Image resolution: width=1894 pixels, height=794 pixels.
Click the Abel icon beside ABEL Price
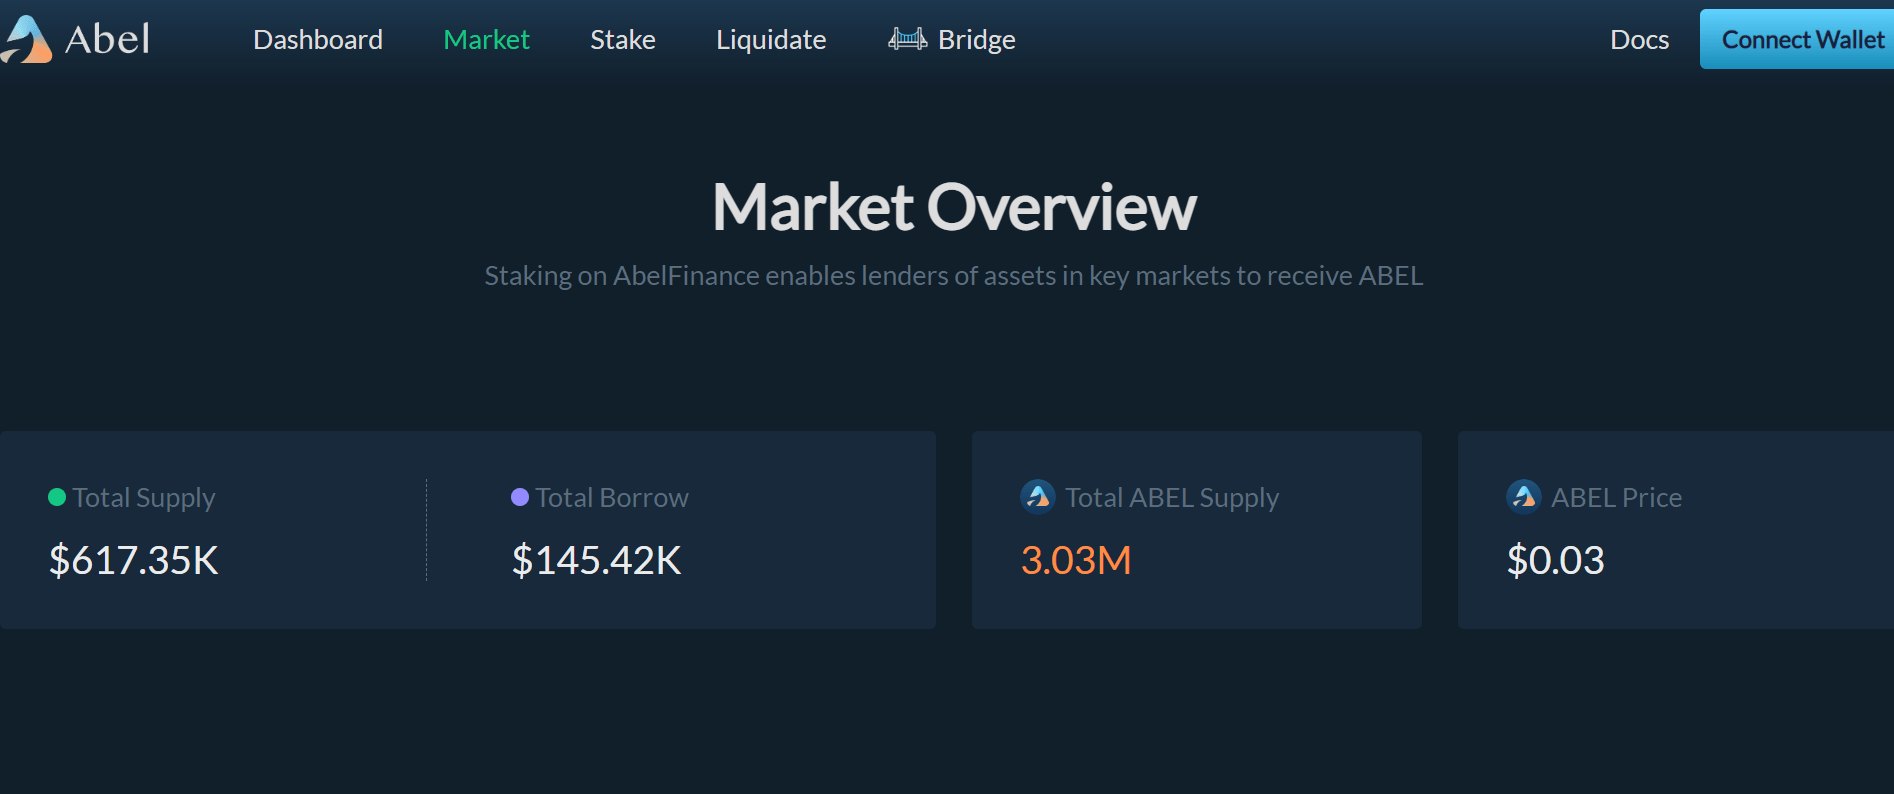[1523, 496]
